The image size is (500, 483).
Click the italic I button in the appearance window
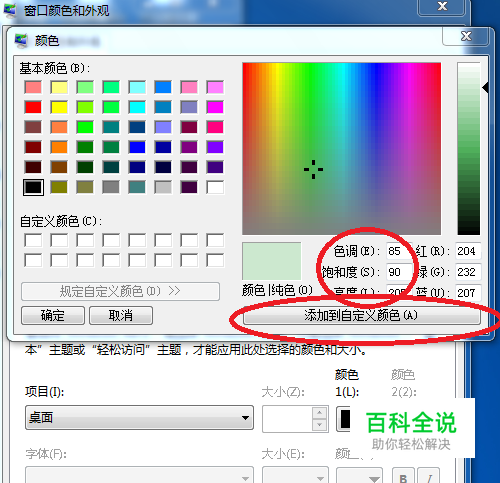[x=429, y=477]
